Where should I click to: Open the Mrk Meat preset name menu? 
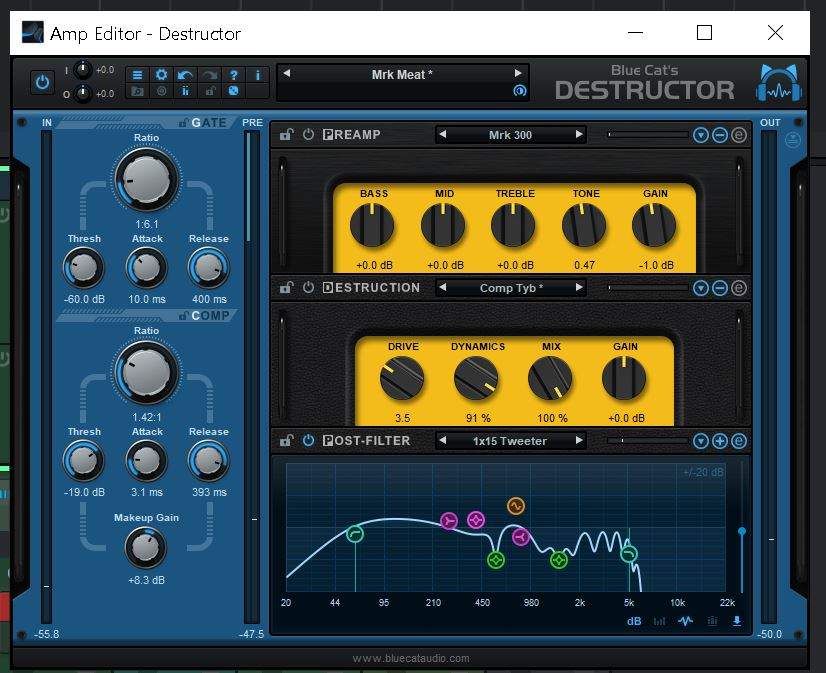pos(402,75)
